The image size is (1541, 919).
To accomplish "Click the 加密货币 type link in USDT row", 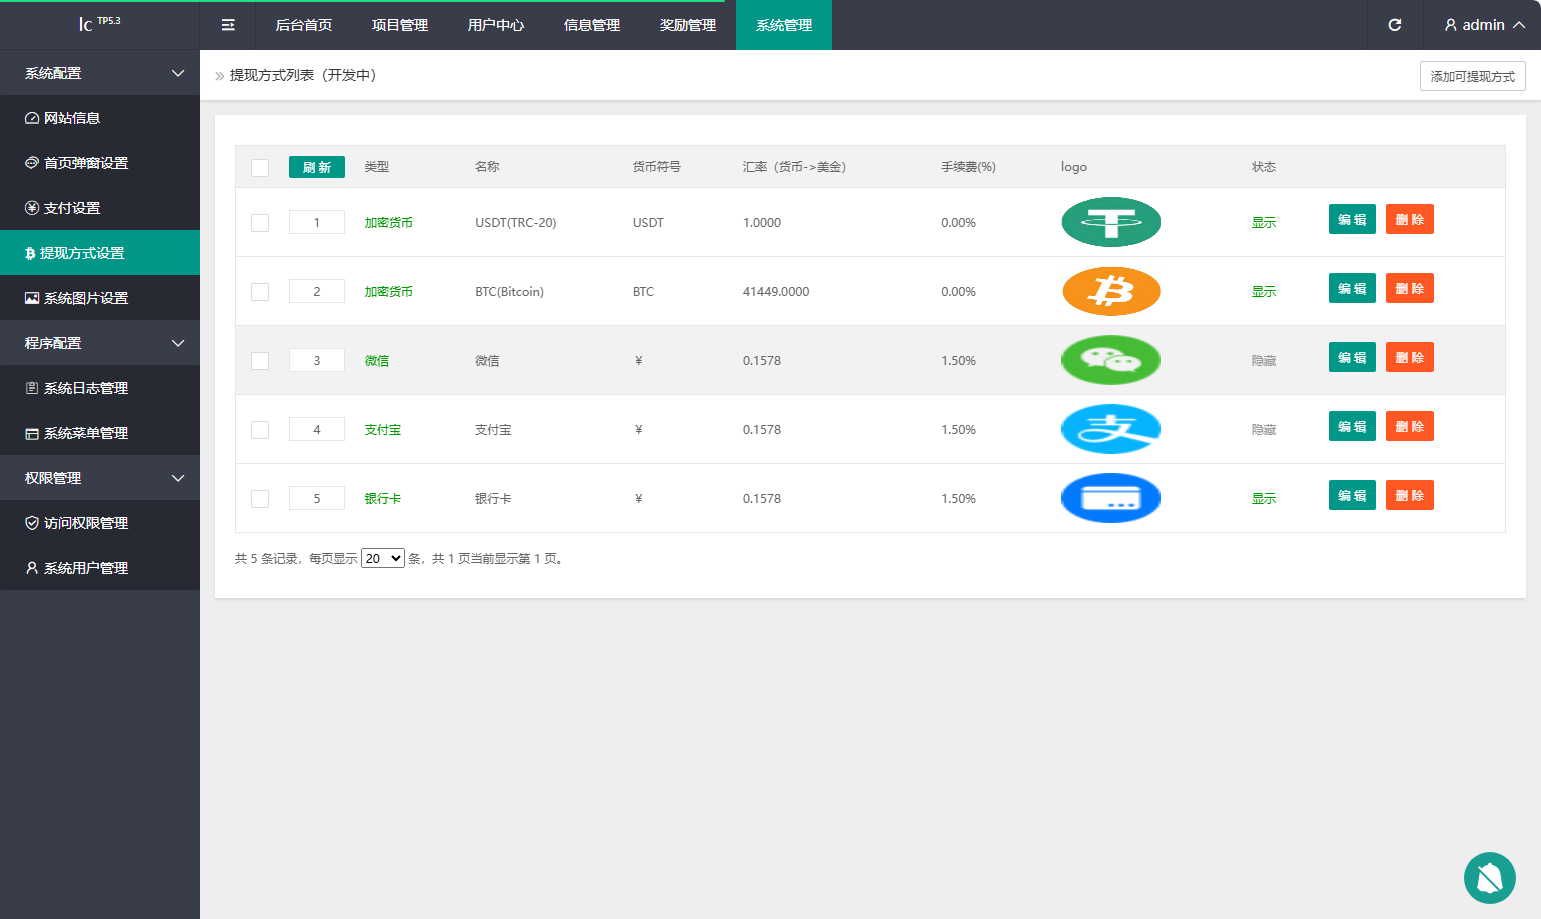I will (389, 222).
